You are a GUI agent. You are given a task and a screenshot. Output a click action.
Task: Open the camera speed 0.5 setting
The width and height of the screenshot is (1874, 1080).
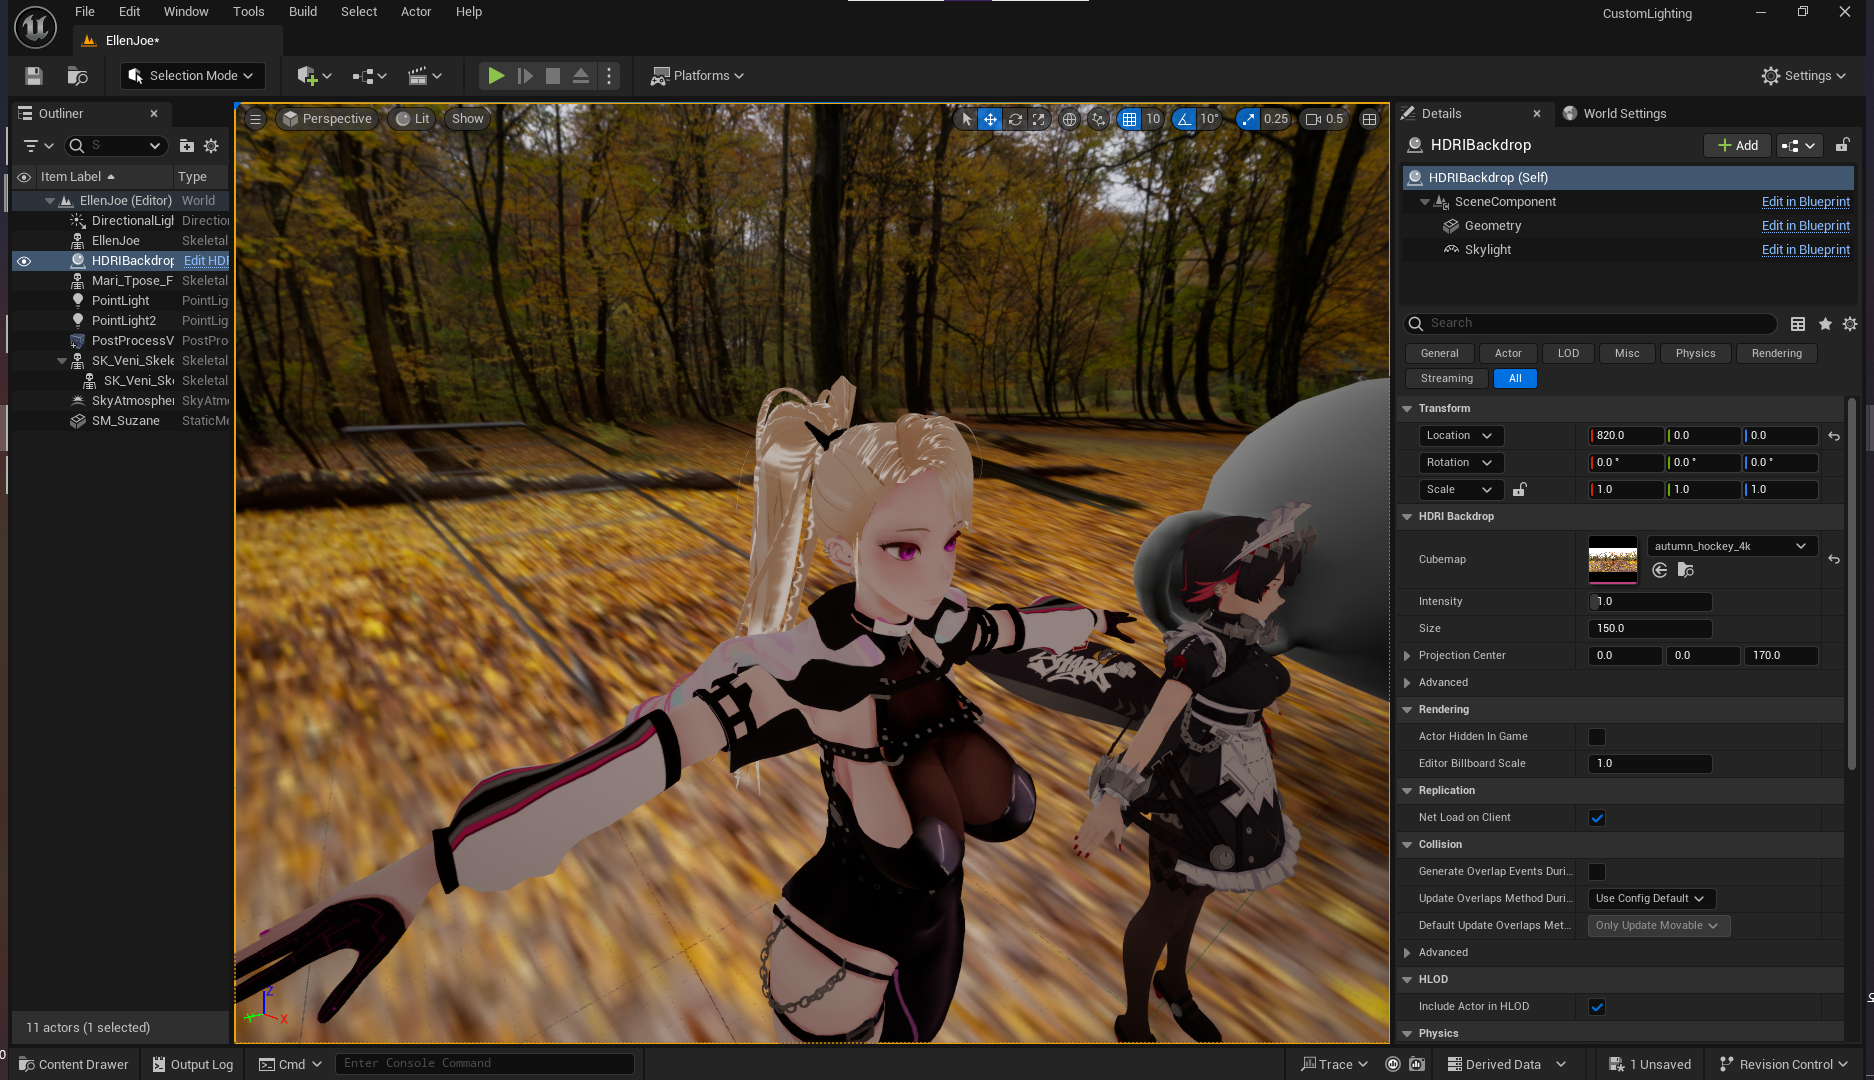click(1325, 119)
